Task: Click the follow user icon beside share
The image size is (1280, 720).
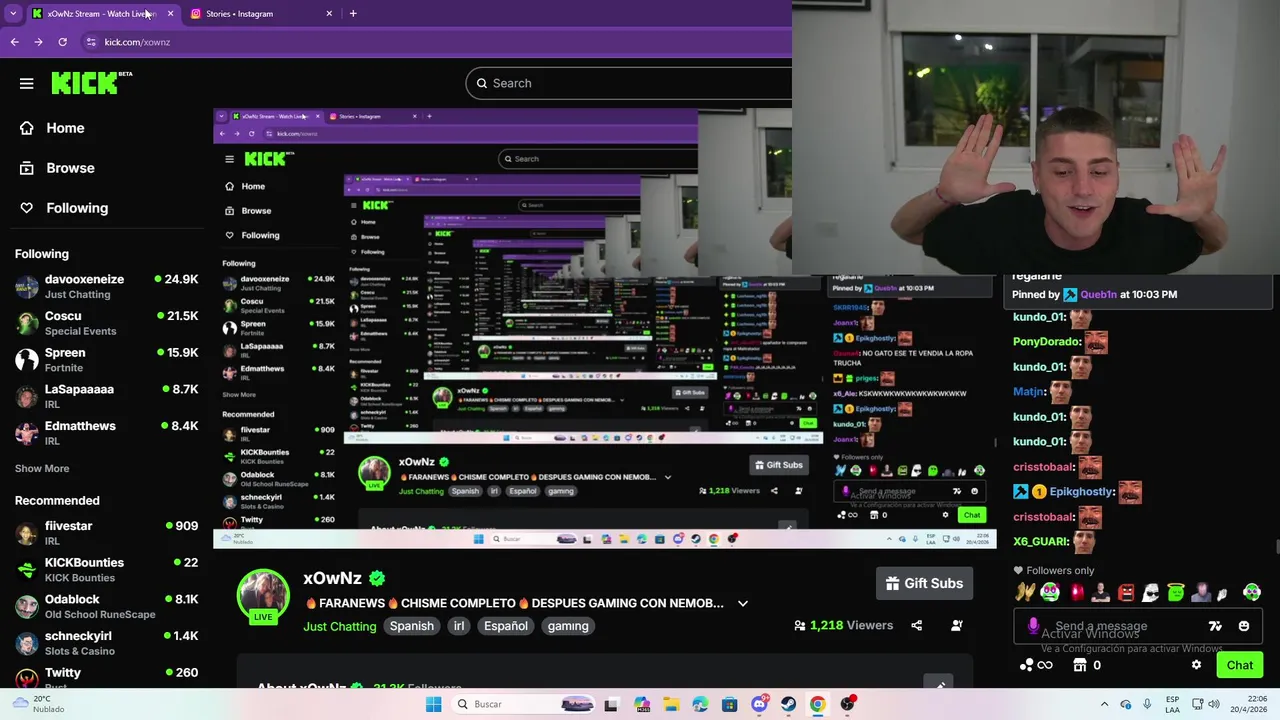Action: click(x=957, y=626)
